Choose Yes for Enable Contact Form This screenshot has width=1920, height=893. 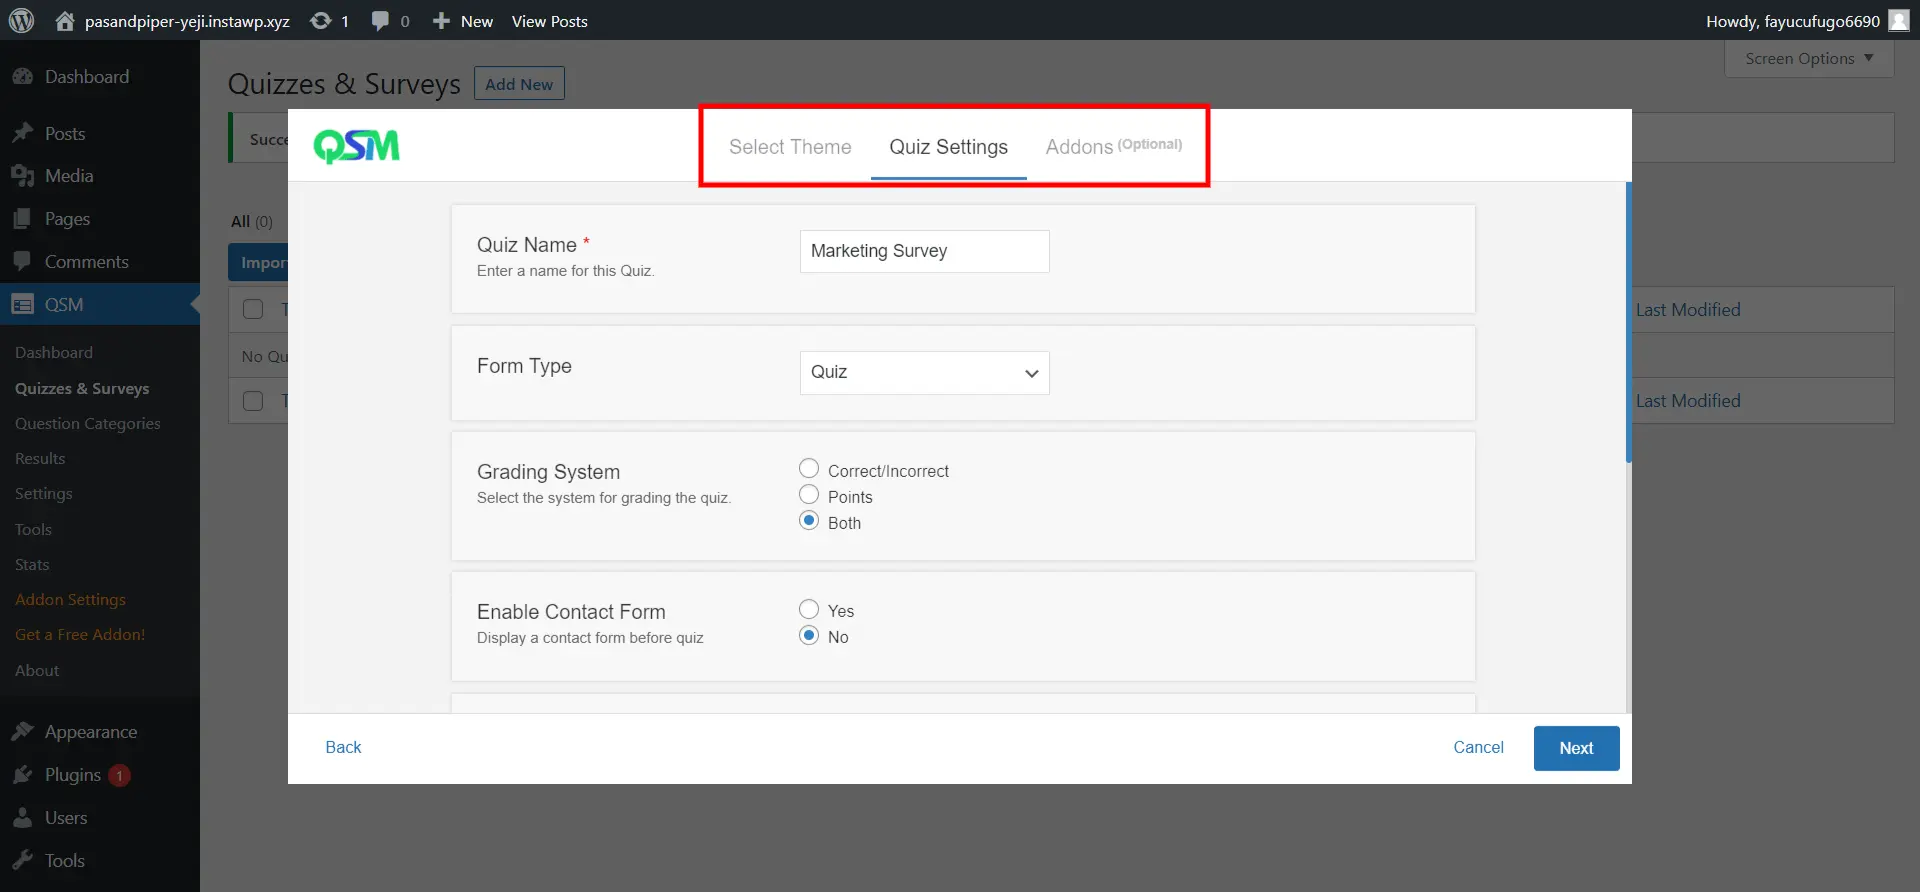click(809, 609)
